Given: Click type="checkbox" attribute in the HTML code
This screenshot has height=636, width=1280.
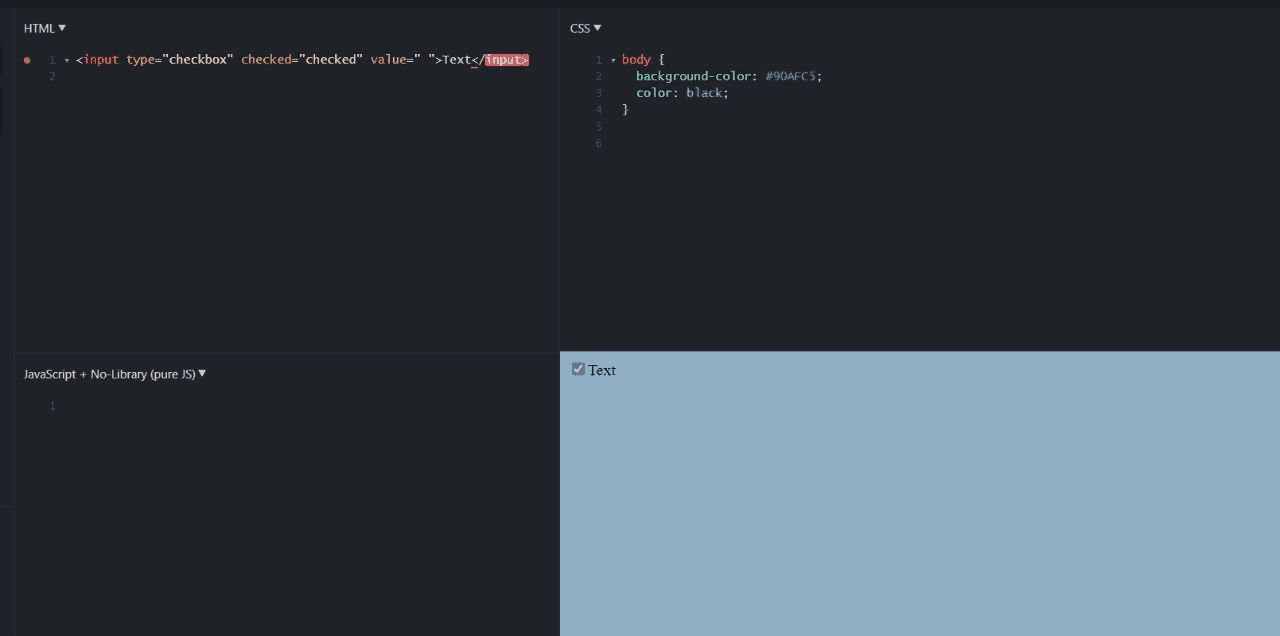Looking at the screenshot, I should [180, 60].
